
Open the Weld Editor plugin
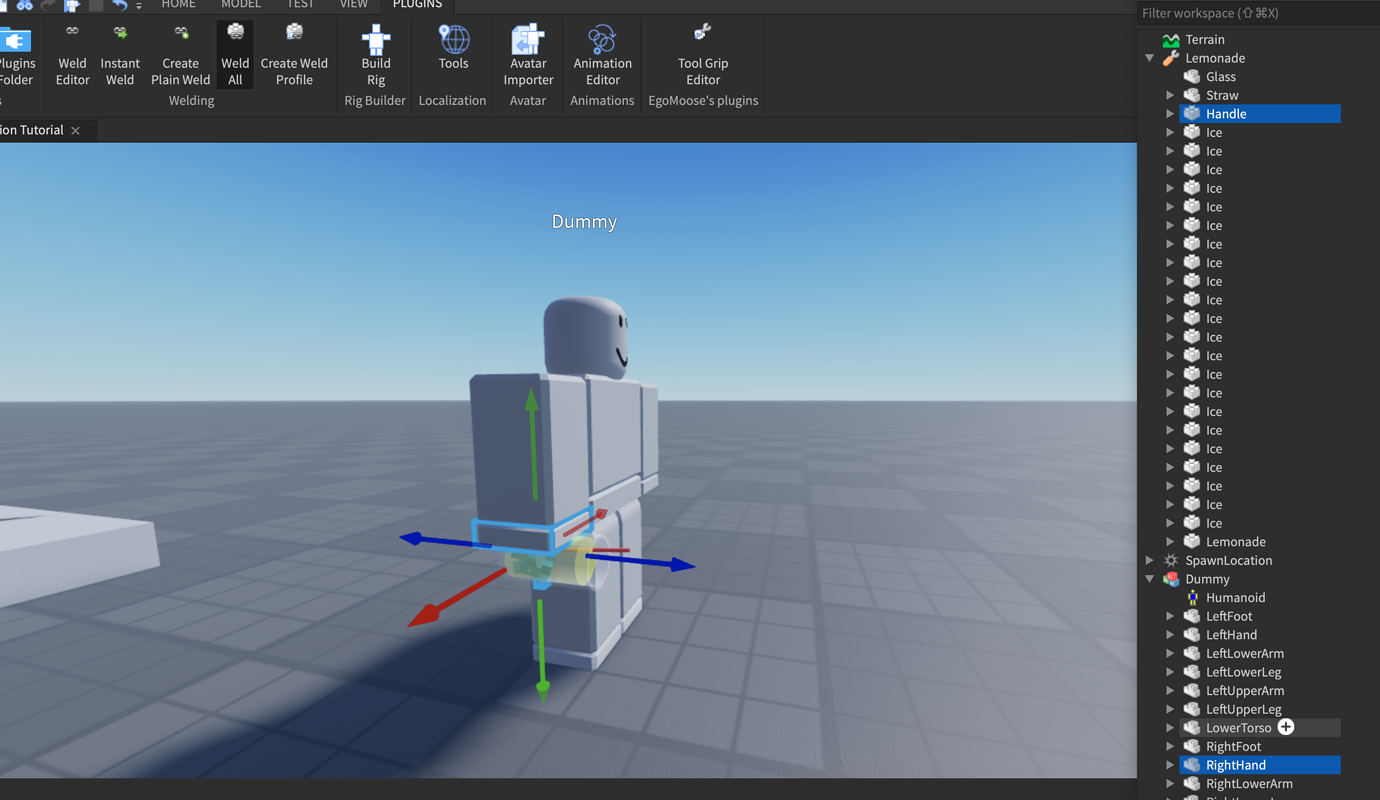[x=72, y=55]
